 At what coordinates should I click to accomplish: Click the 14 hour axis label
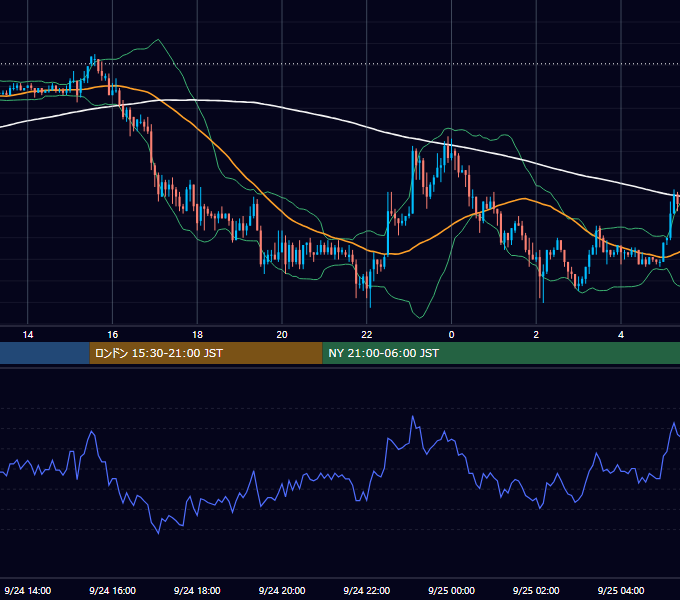pos(28,335)
